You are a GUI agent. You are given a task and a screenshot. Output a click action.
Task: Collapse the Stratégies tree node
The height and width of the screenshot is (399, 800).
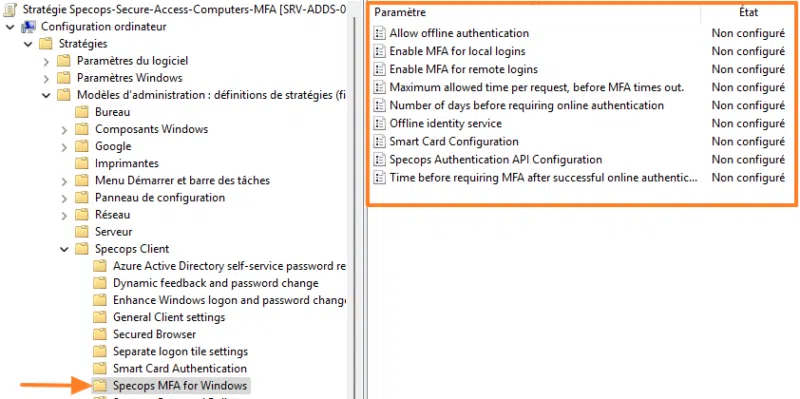coord(28,44)
